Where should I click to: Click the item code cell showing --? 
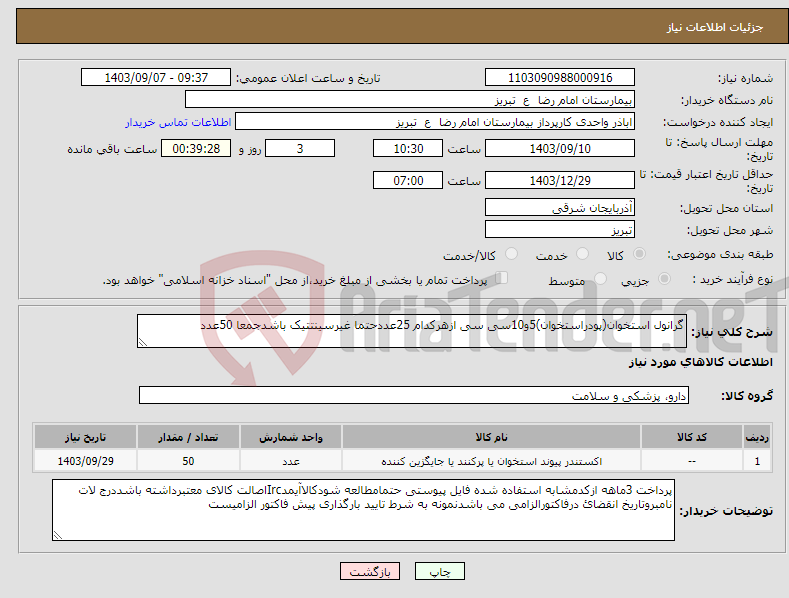pos(692,461)
